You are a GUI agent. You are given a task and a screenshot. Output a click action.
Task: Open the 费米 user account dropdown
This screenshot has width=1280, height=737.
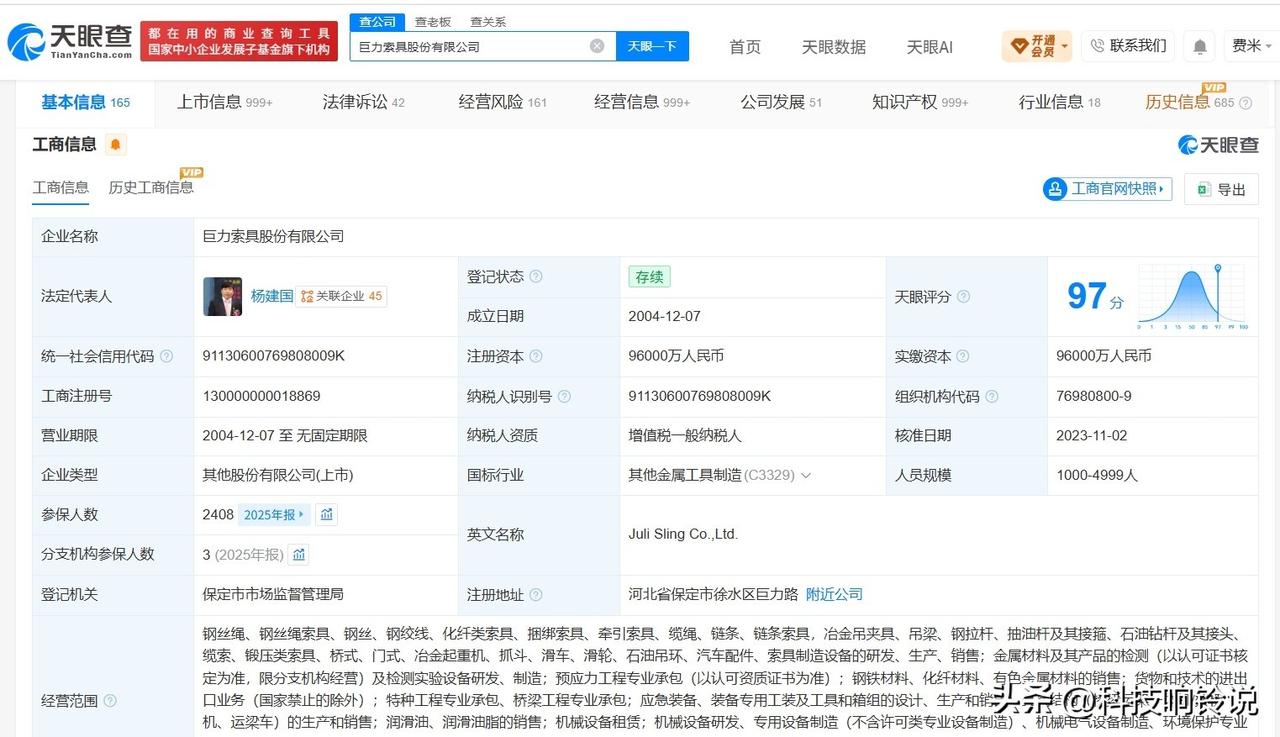(x=1252, y=46)
